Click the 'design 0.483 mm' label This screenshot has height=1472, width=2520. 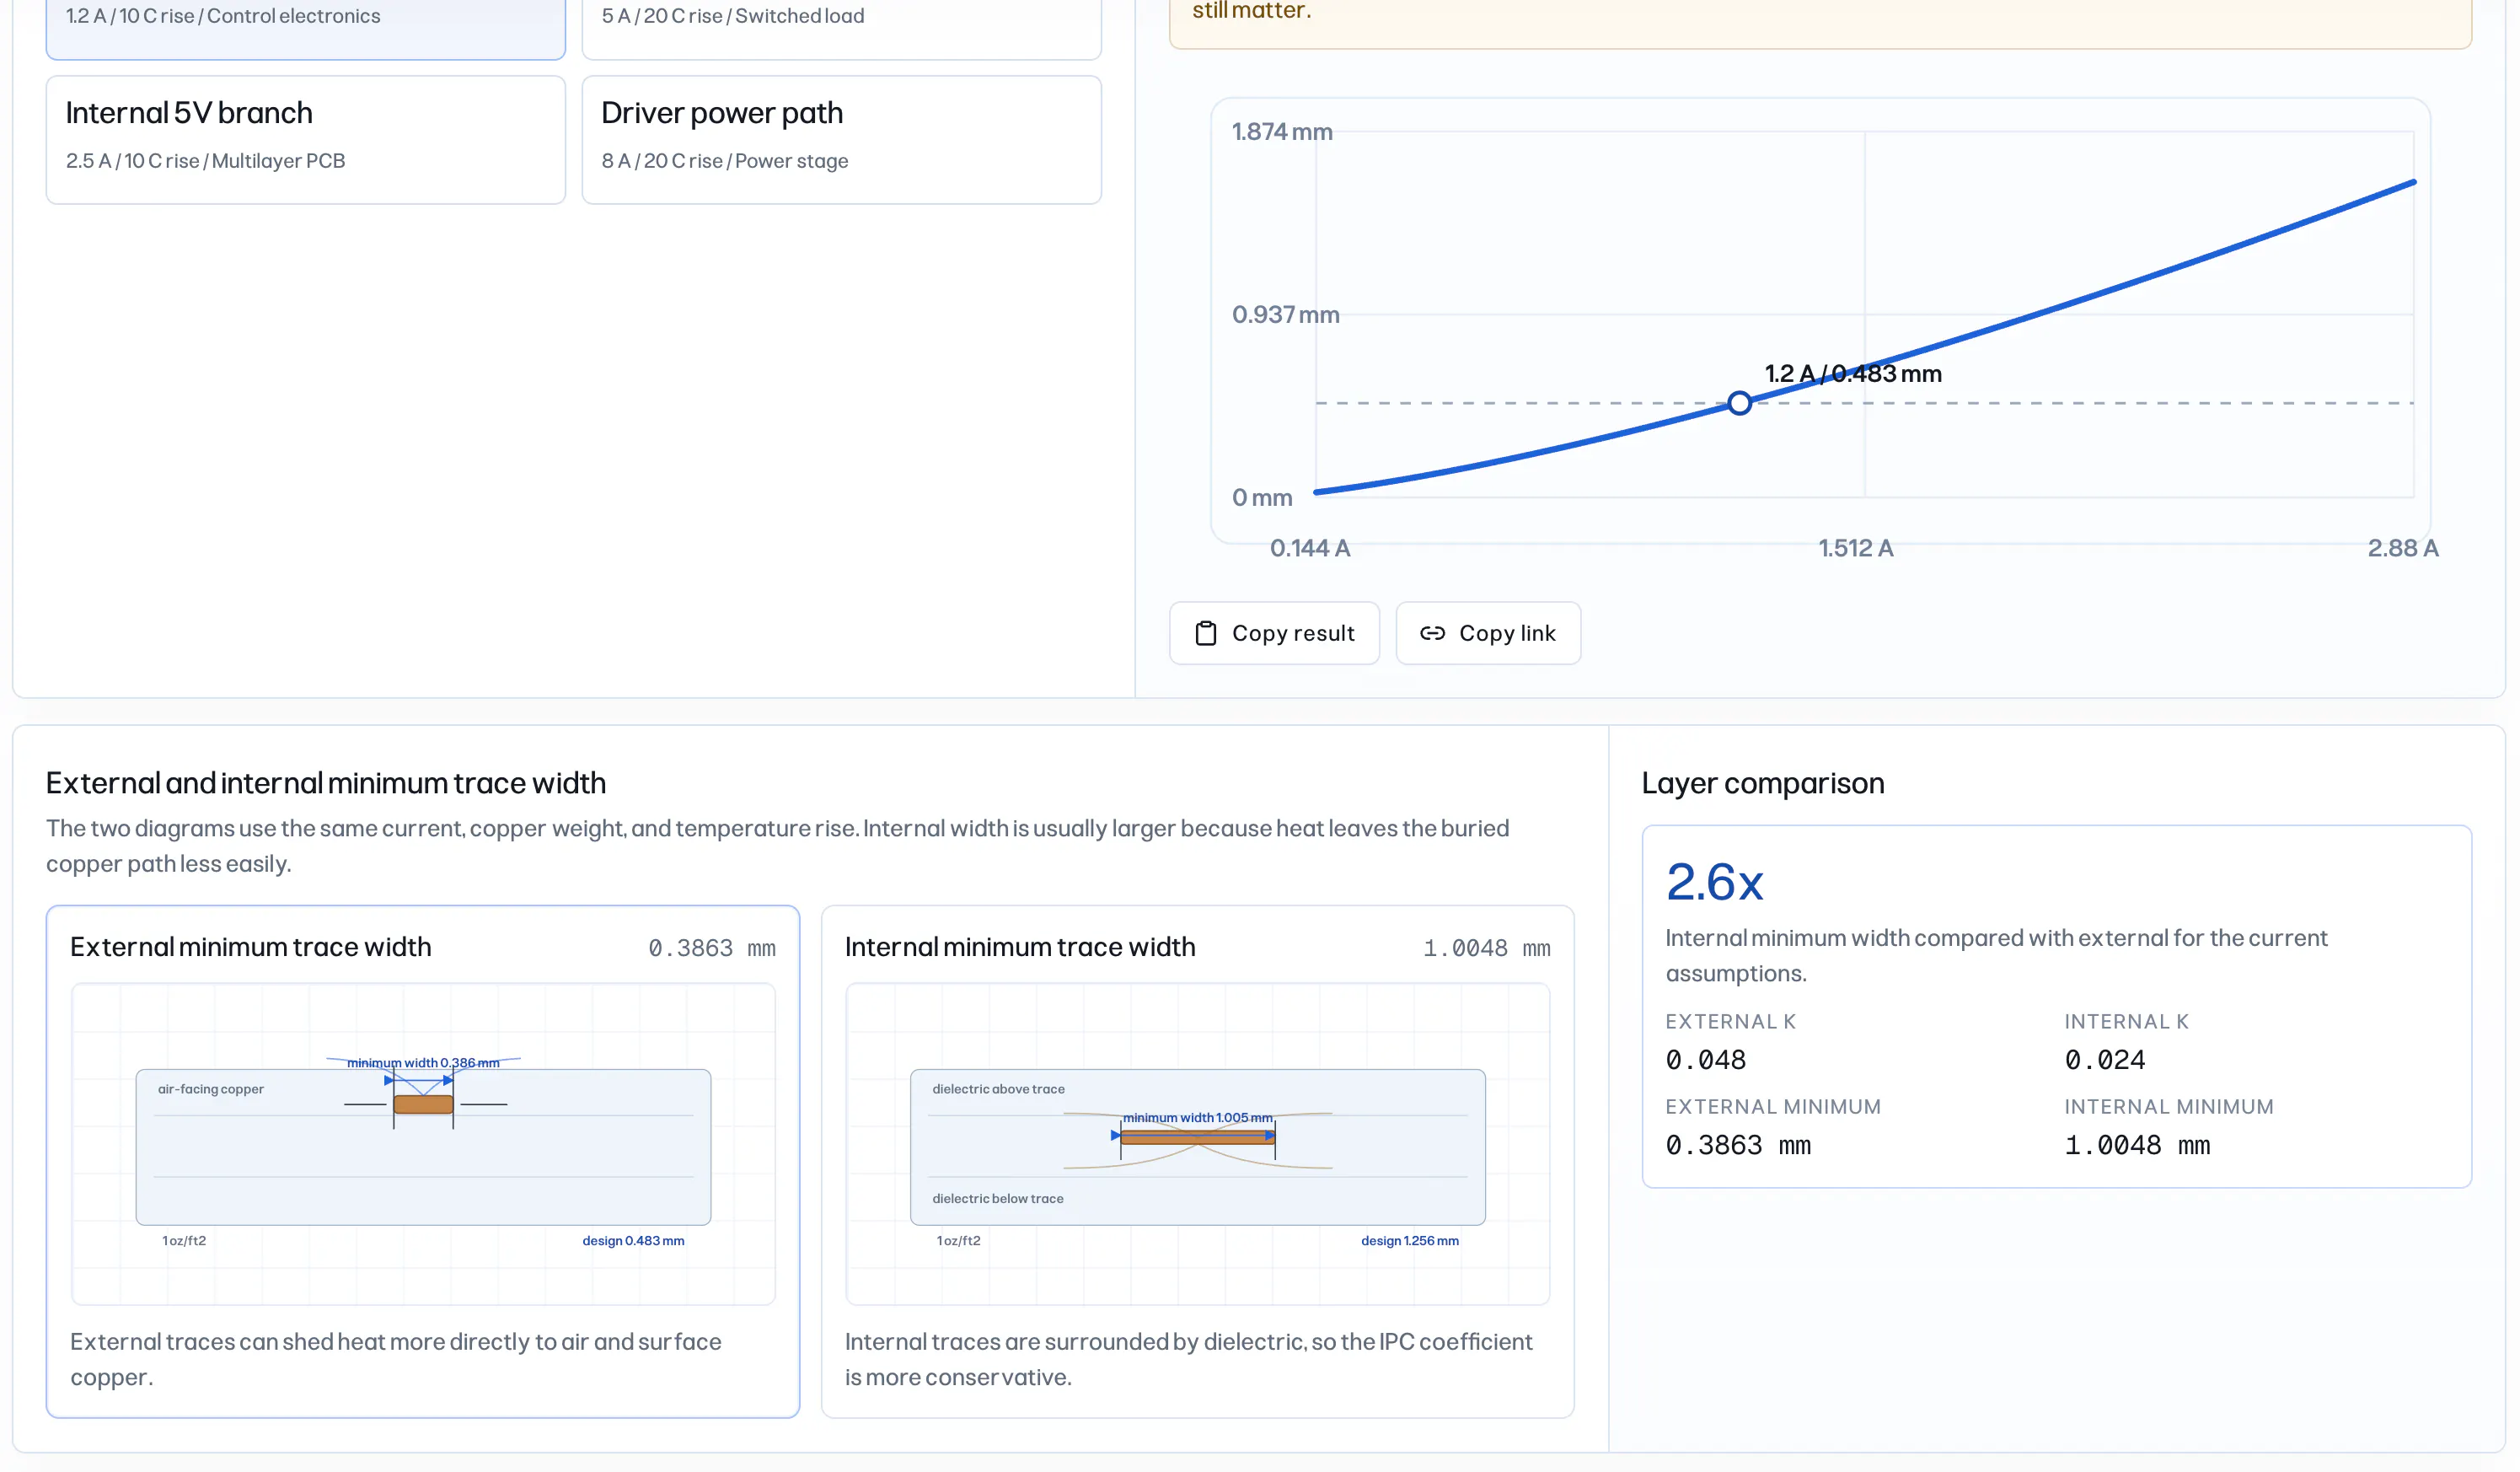(x=633, y=1240)
